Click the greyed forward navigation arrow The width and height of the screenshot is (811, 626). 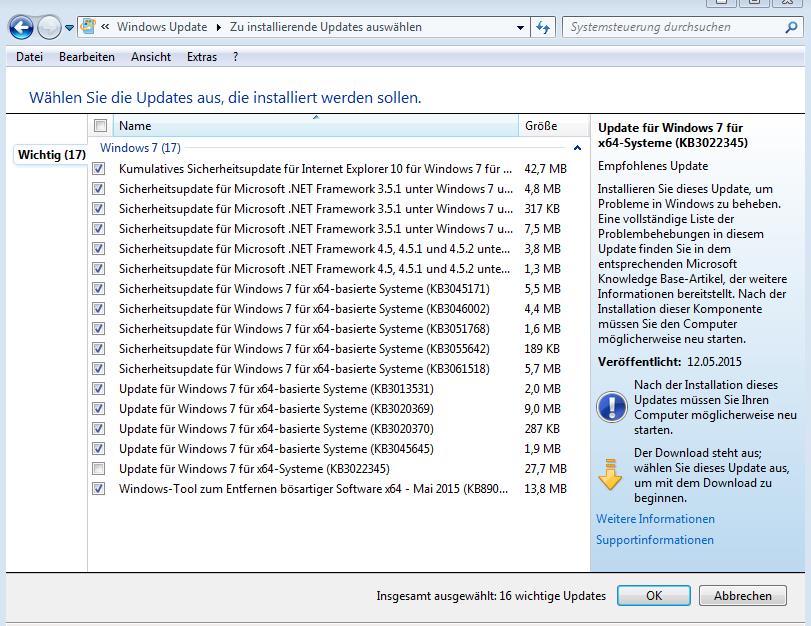pyautogui.click(x=49, y=27)
